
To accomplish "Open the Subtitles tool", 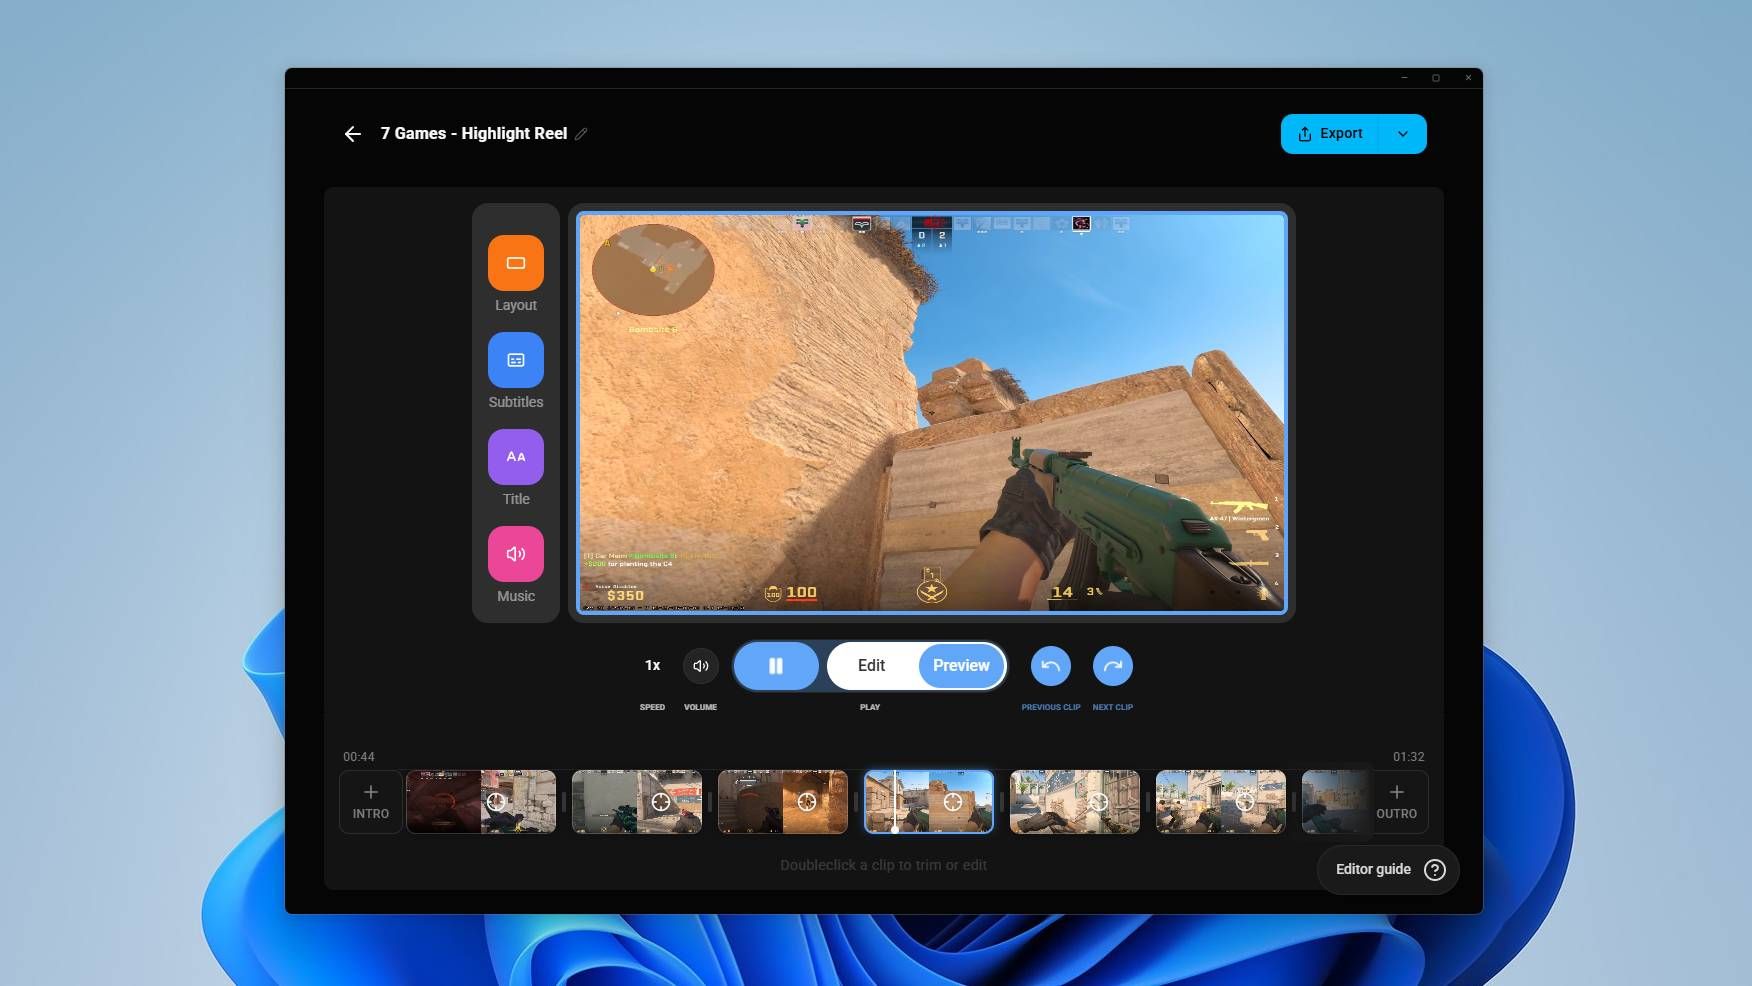I will click(516, 360).
